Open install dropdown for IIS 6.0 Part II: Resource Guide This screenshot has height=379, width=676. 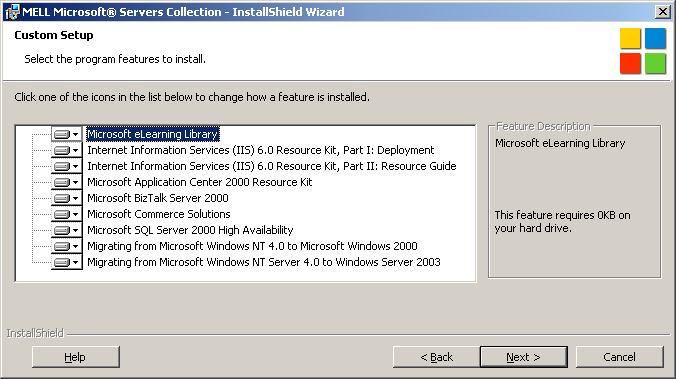point(66,166)
